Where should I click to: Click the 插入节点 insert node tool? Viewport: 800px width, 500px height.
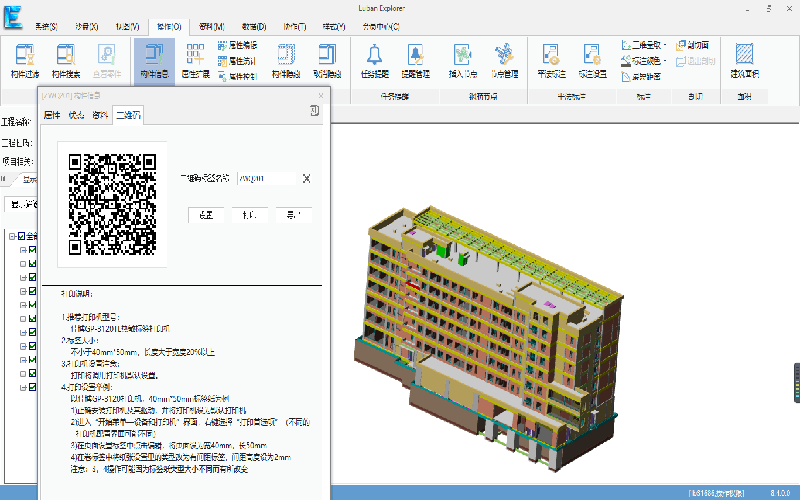tap(463, 61)
